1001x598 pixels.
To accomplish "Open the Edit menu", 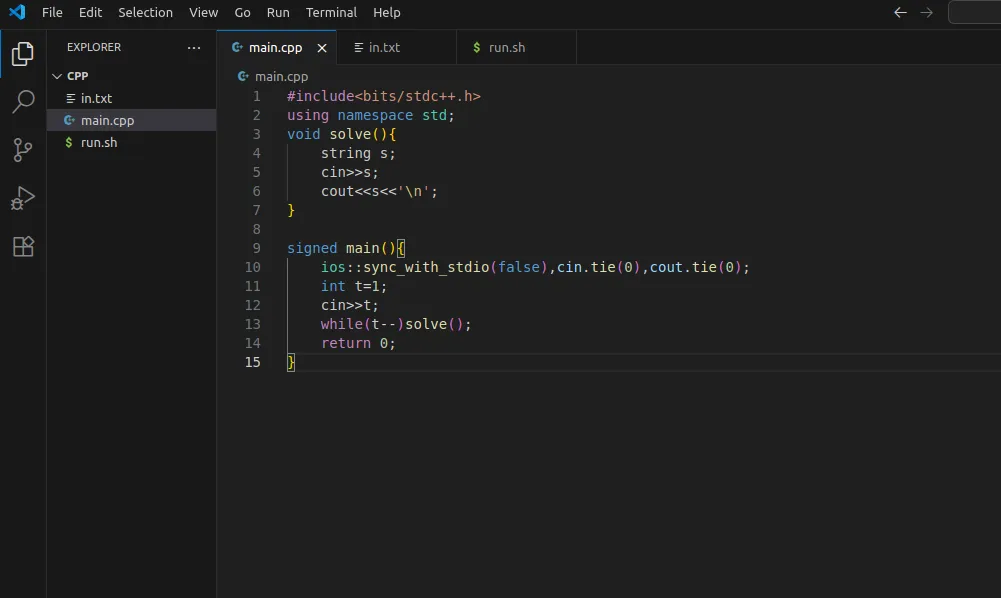I will 90,12.
